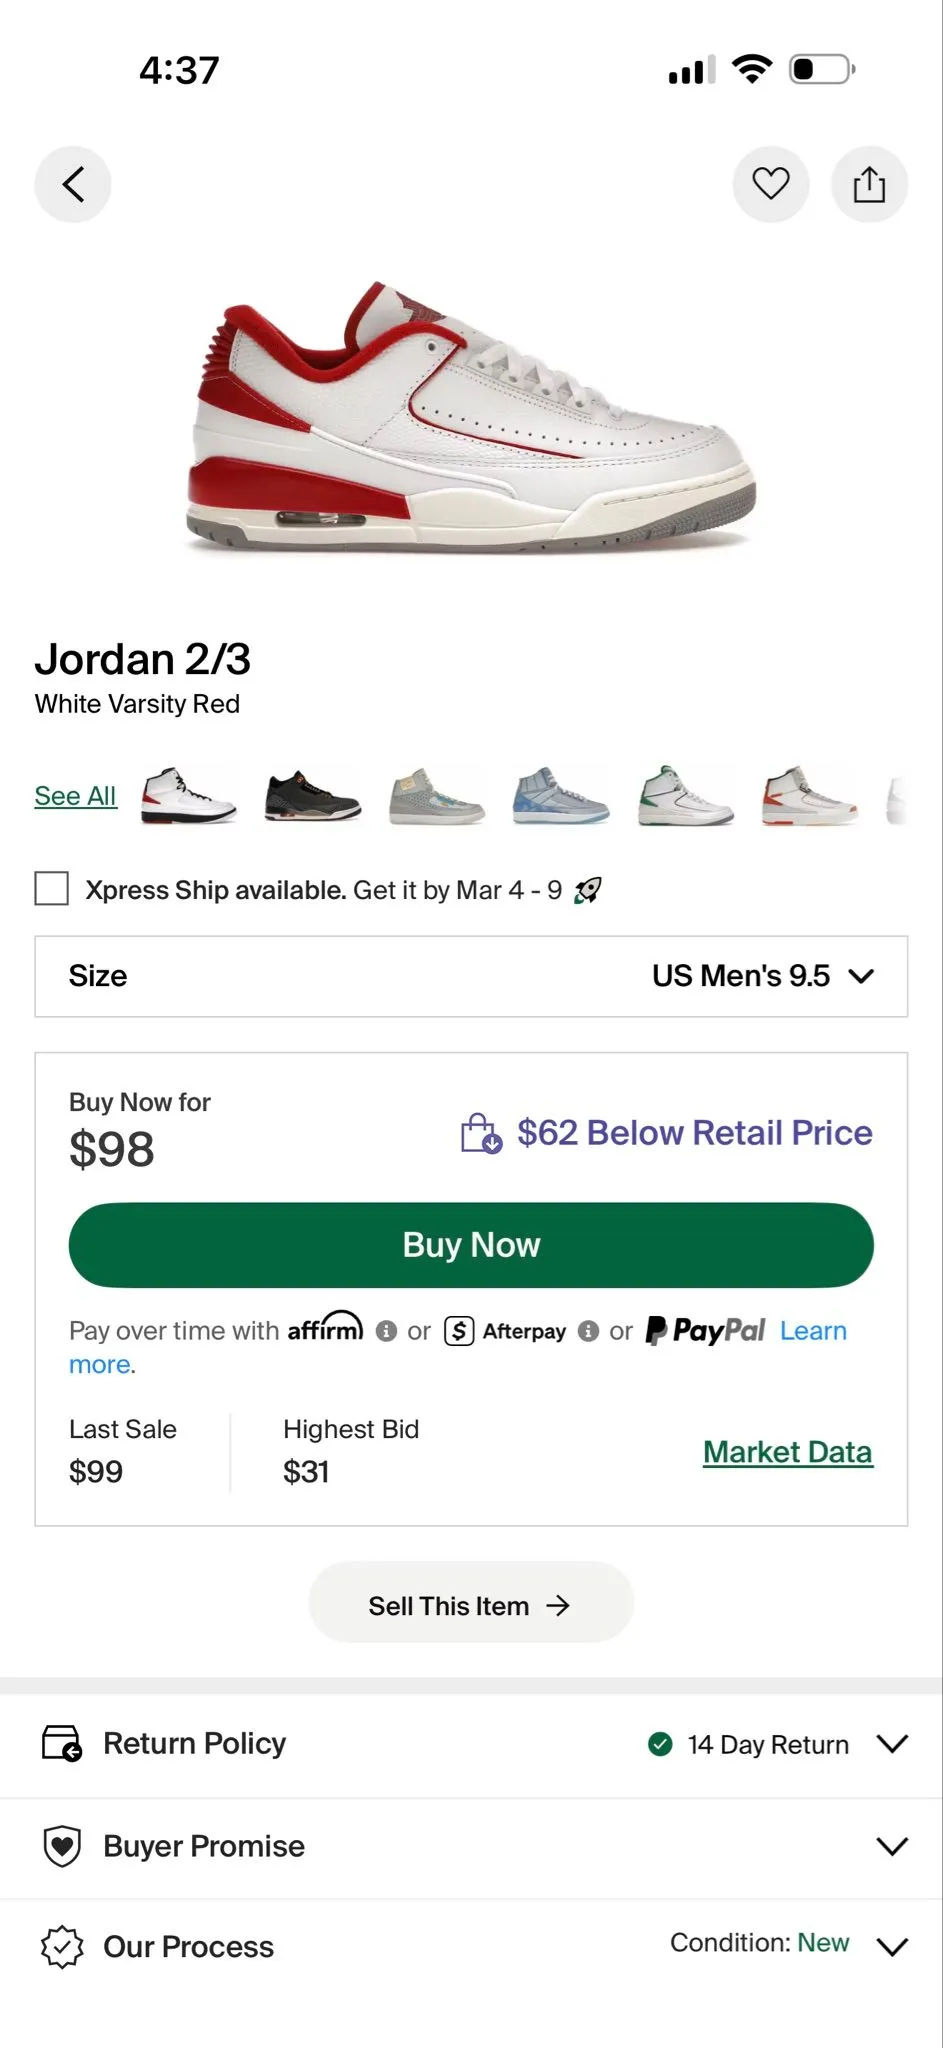Open the See All link
This screenshot has height=2048, width=943.
pyautogui.click(x=75, y=796)
